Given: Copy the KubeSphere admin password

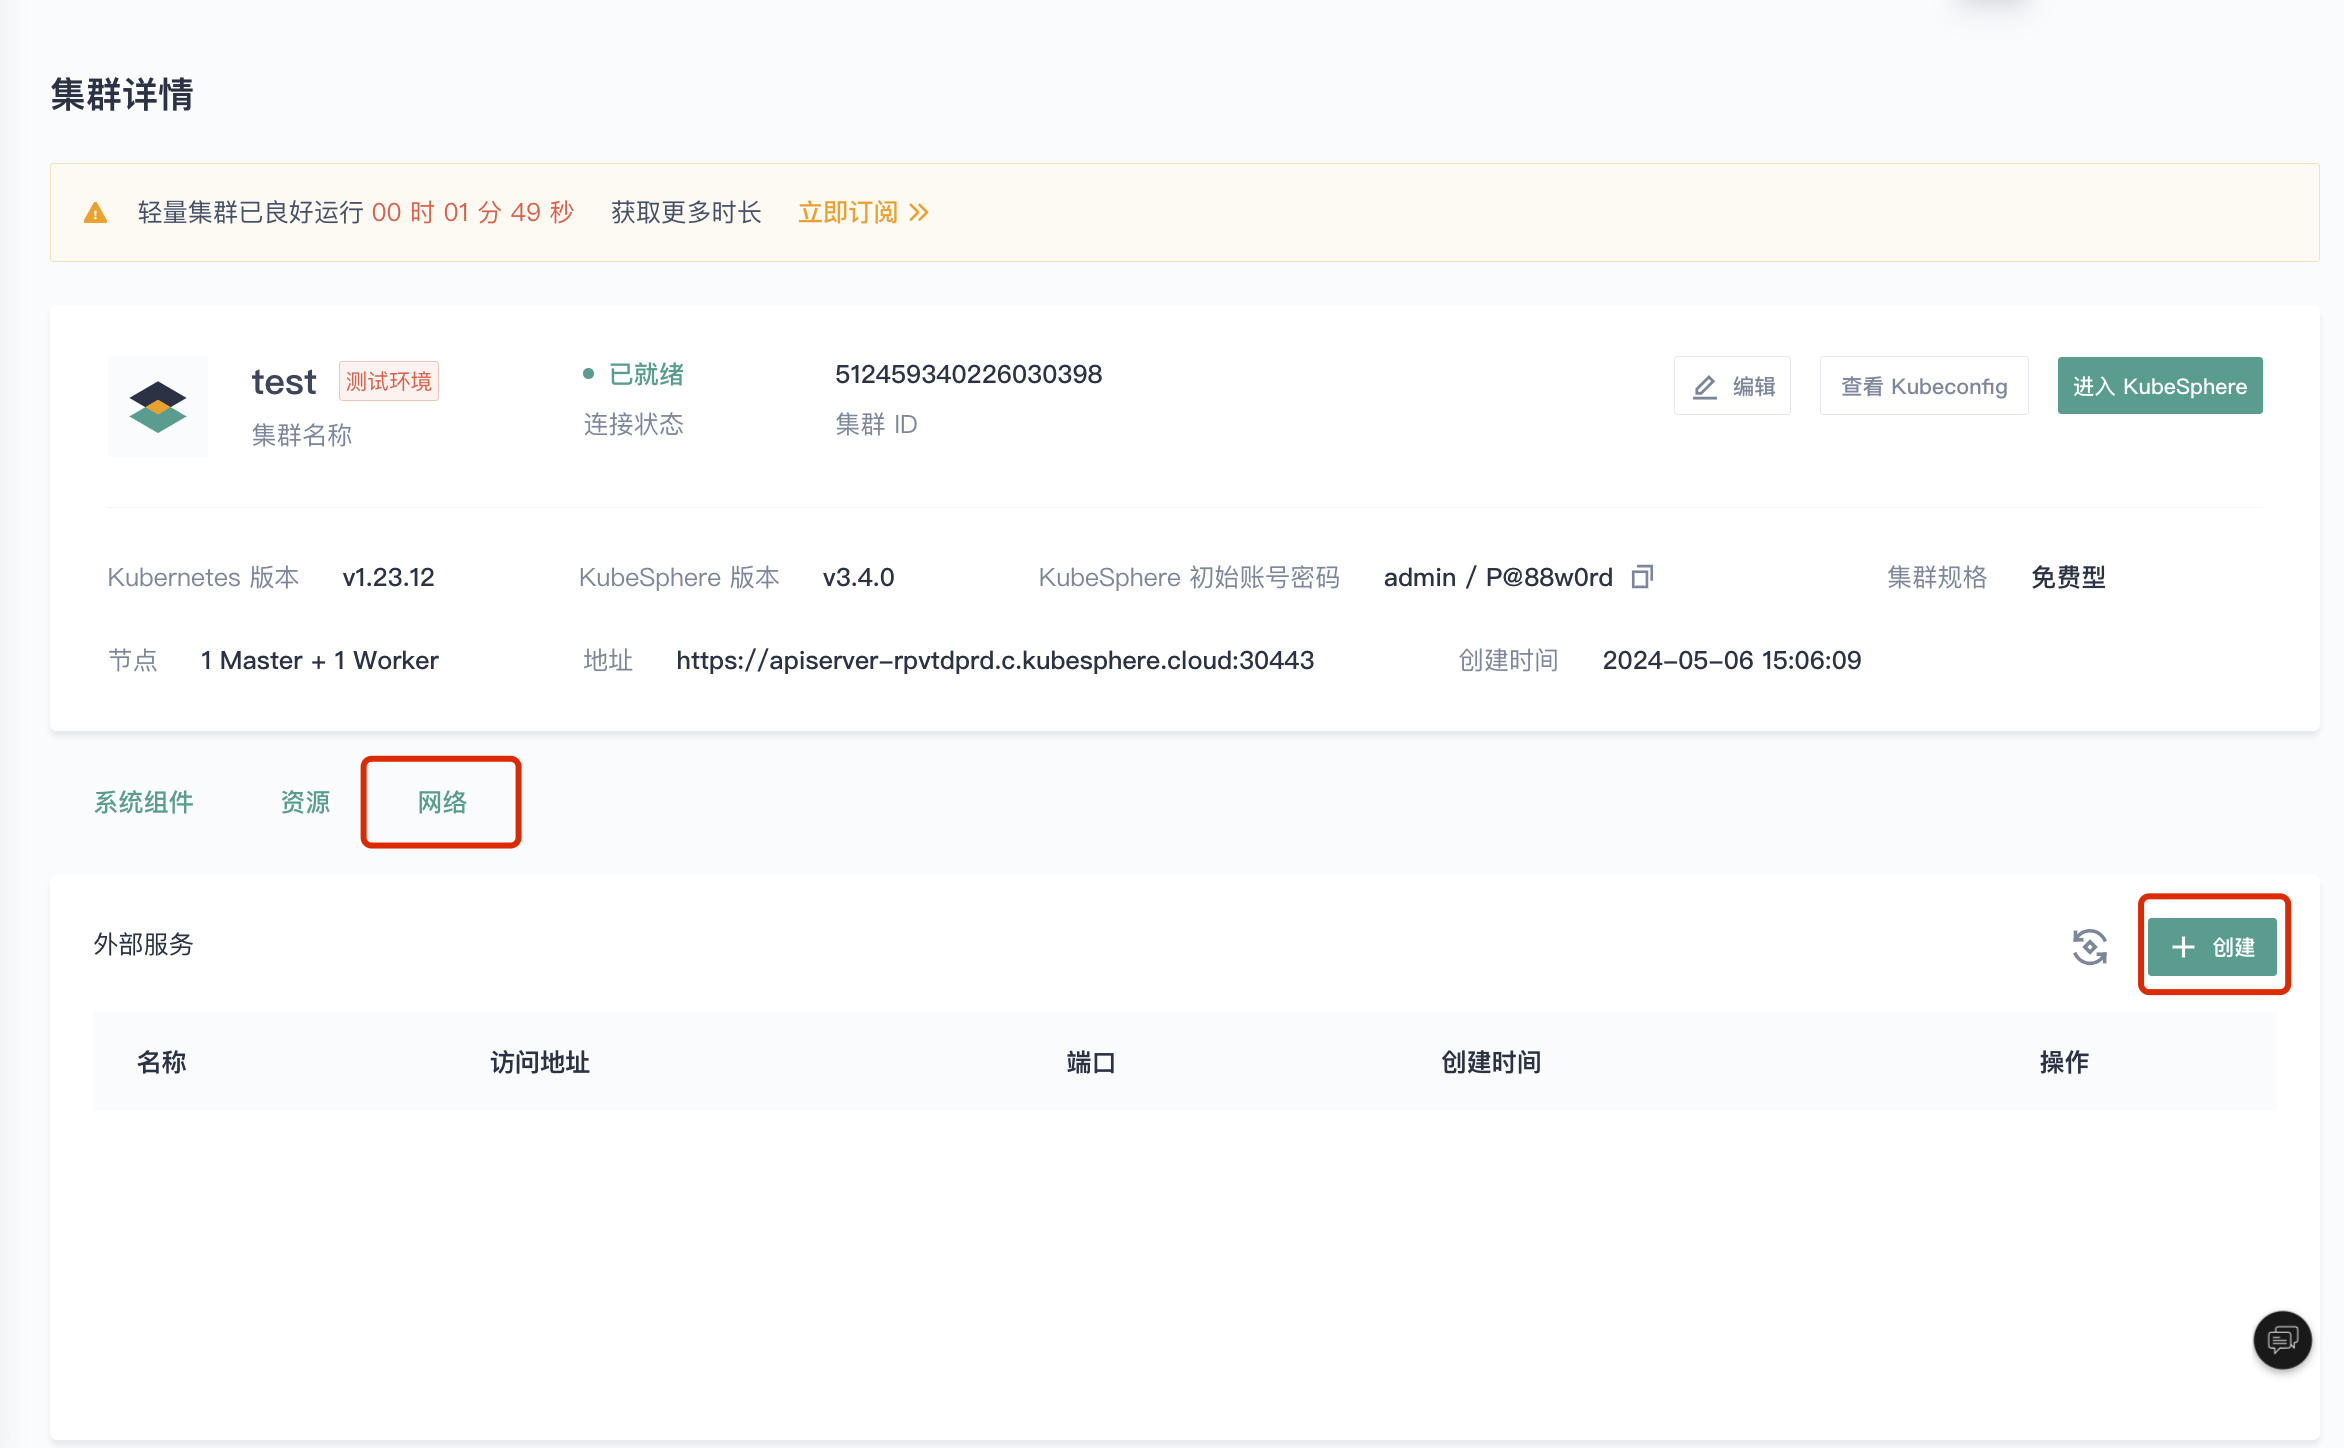Looking at the screenshot, I should click(x=1642, y=577).
